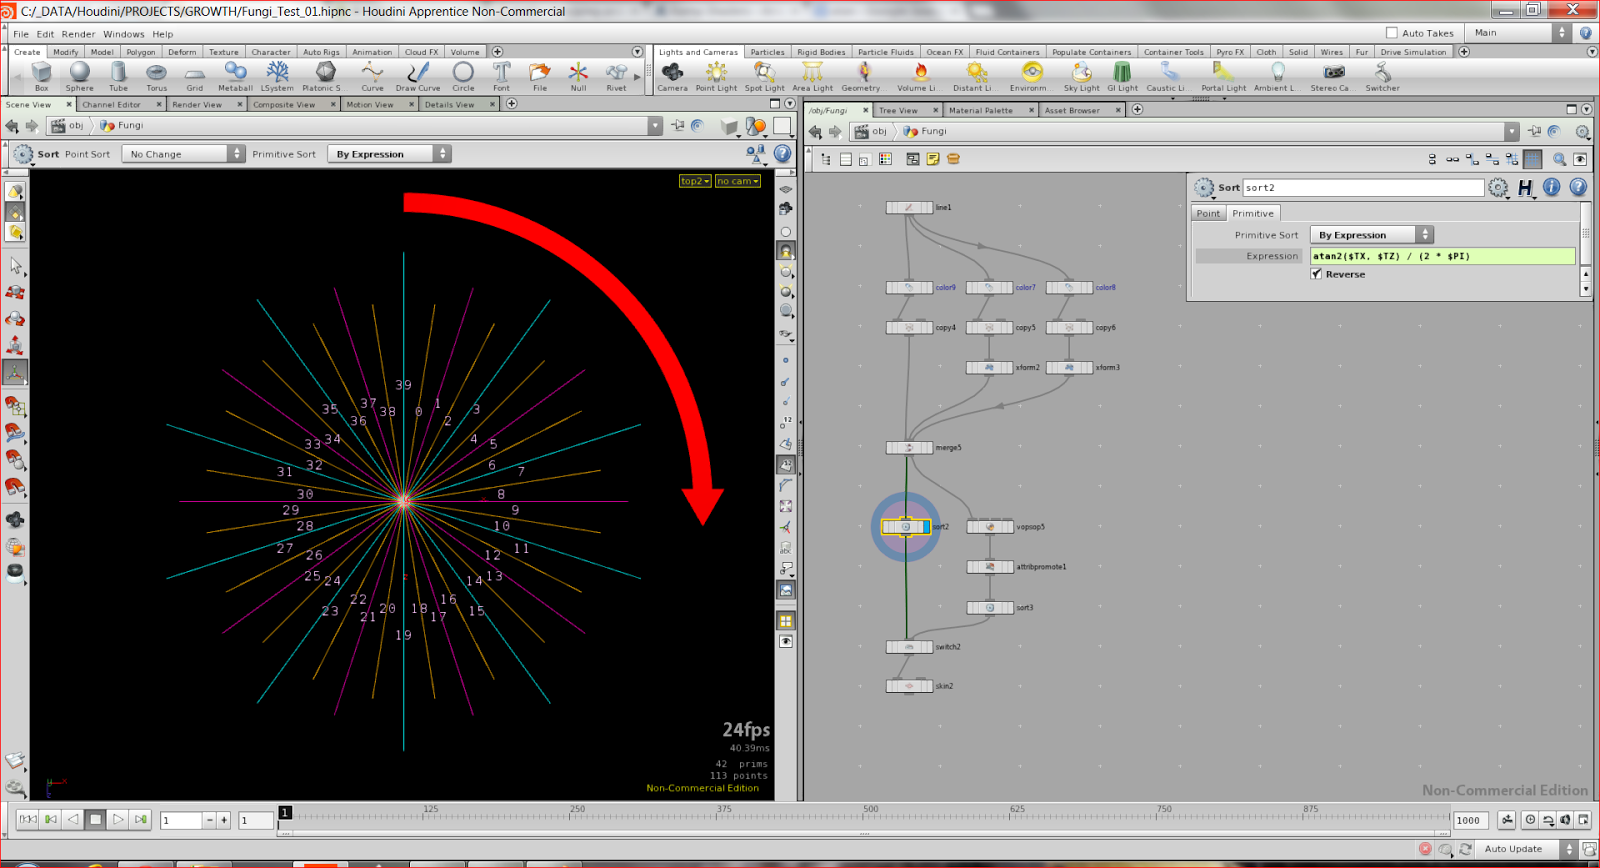The image size is (1600, 868).
Task: Open the Primitive parameter tab
Action: tap(1252, 213)
